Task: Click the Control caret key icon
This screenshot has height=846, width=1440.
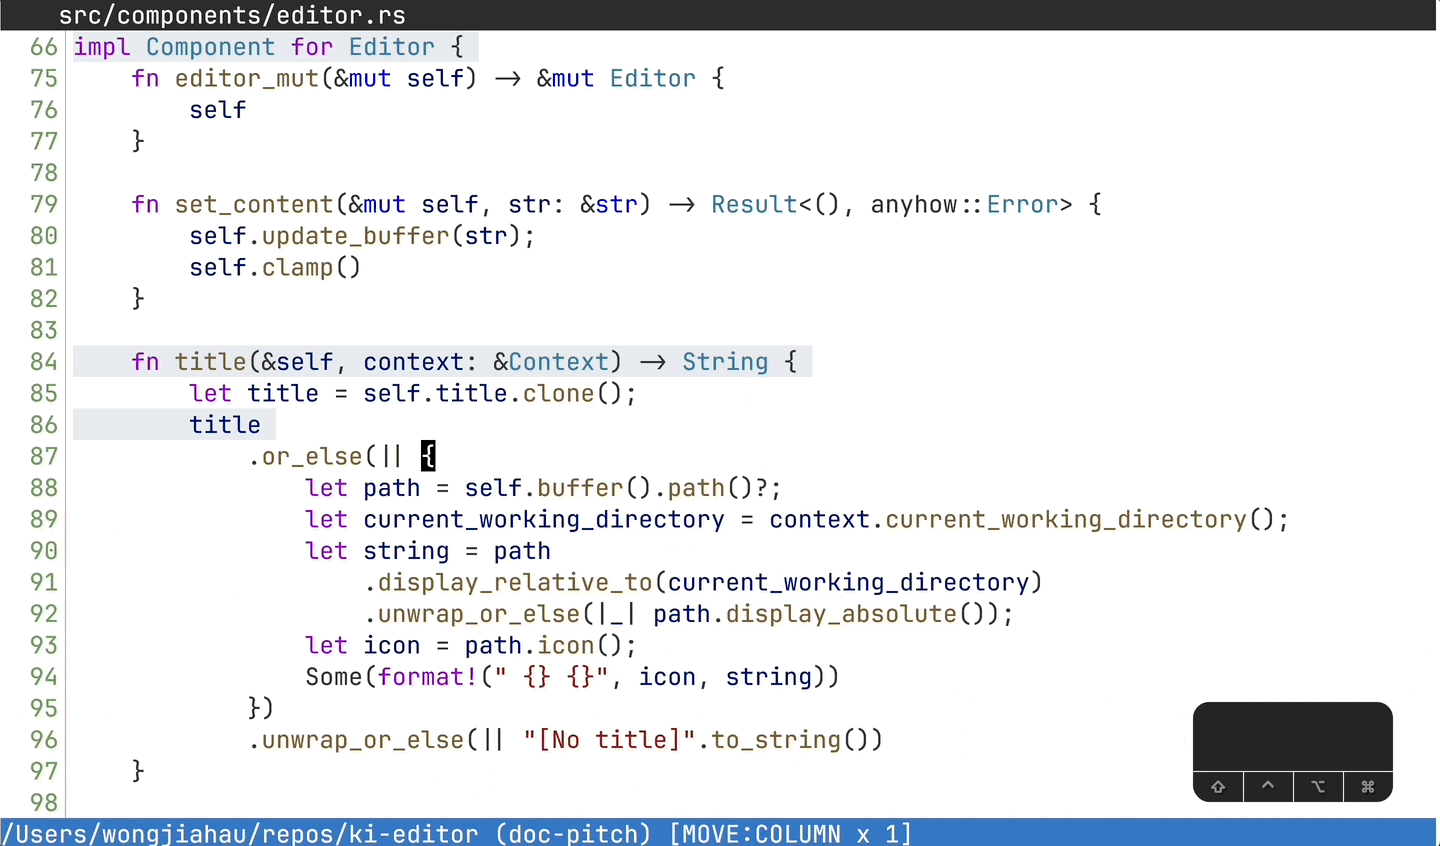Action: 1268,787
